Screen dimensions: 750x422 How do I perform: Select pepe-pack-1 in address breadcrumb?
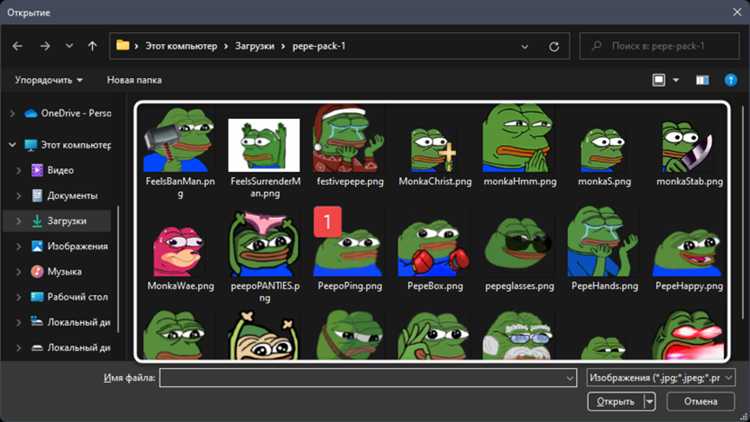point(319,46)
